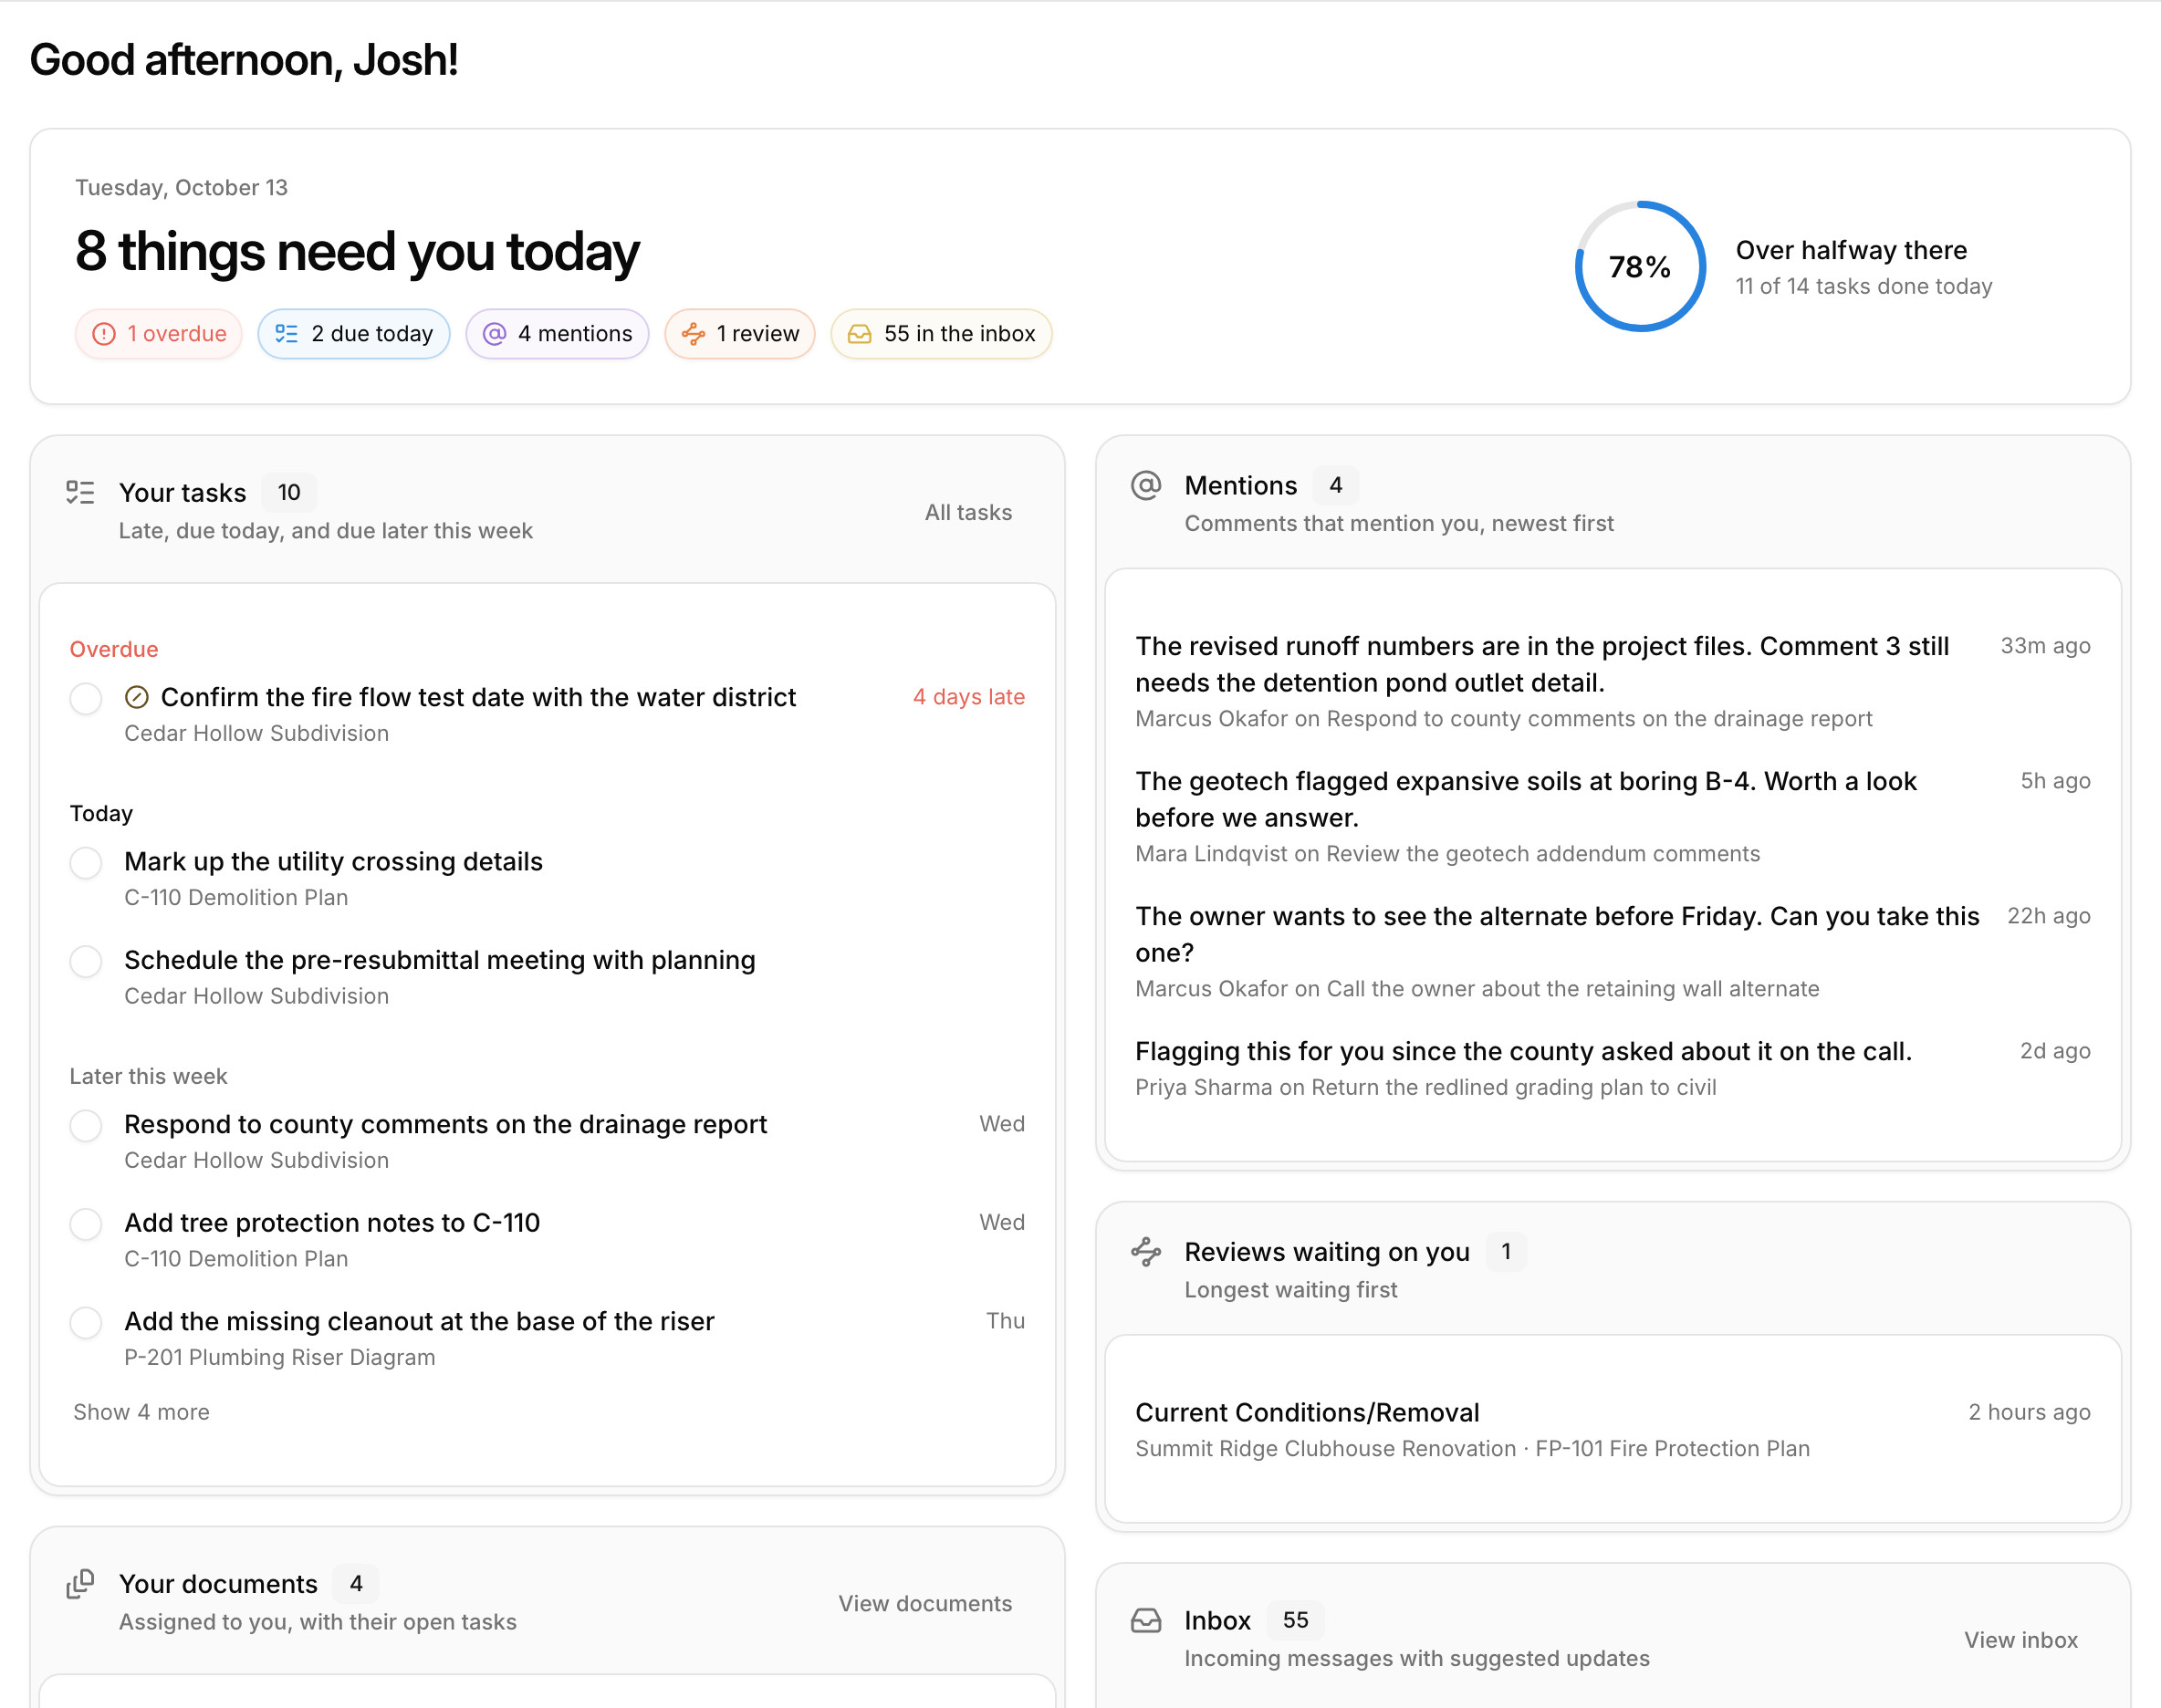Click the Your documents count badge '4'
2161x1708 pixels.
click(356, 1584)
